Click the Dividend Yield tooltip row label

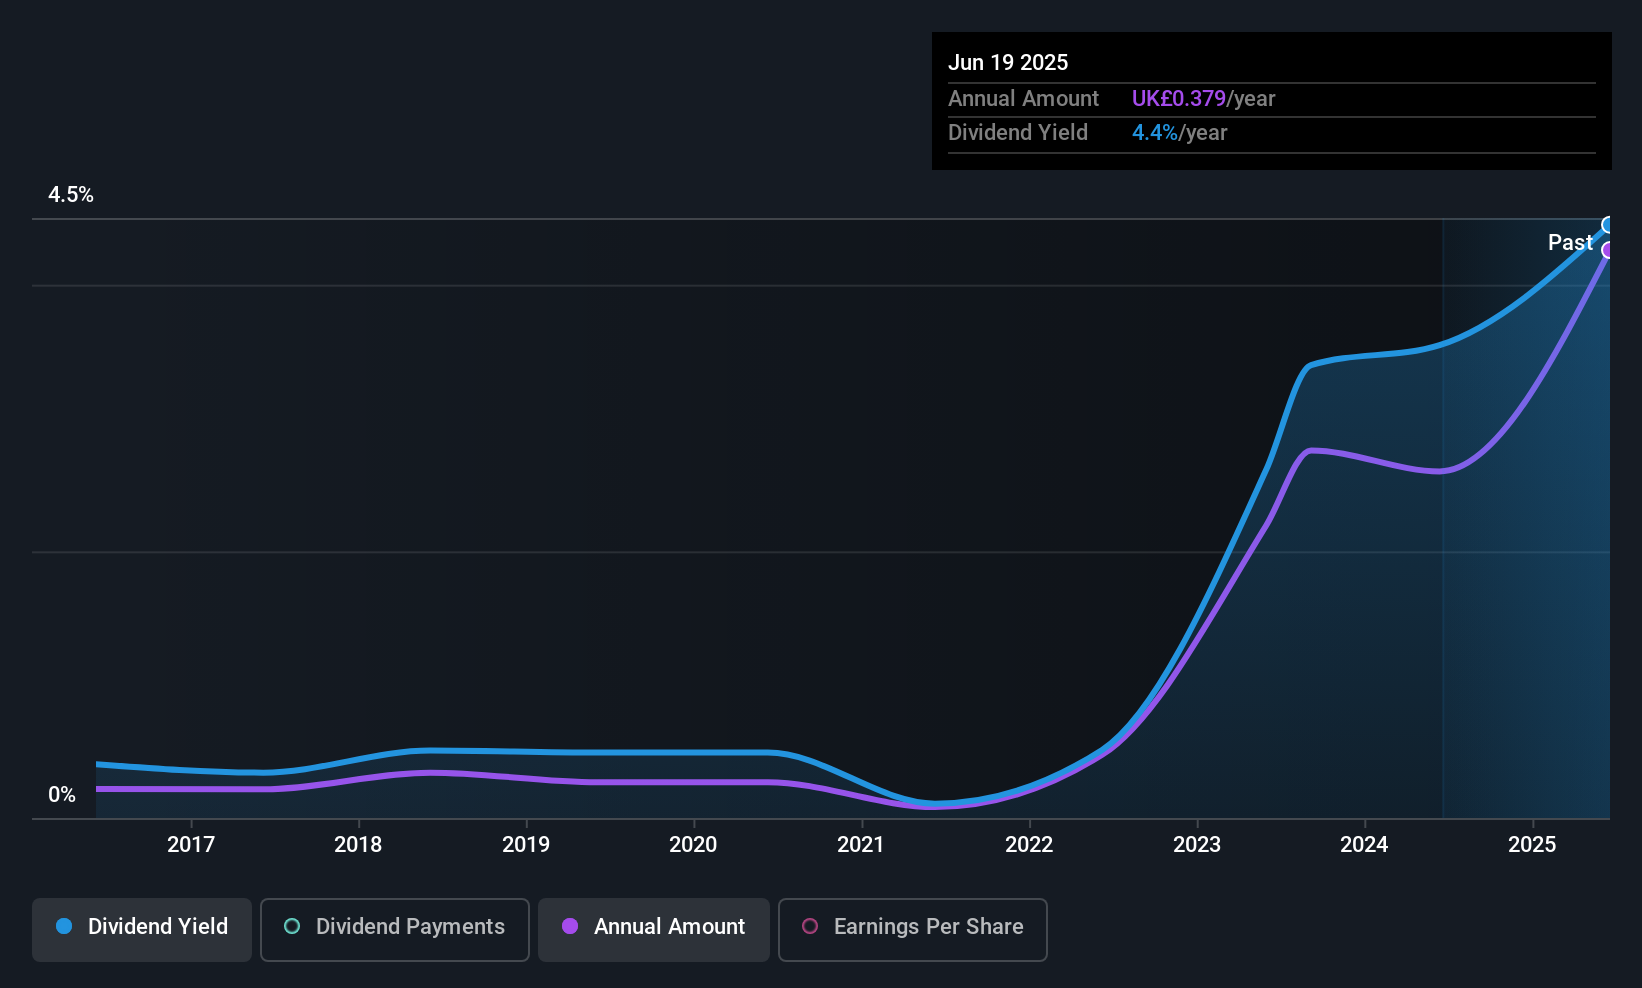tap(1018, 133)
